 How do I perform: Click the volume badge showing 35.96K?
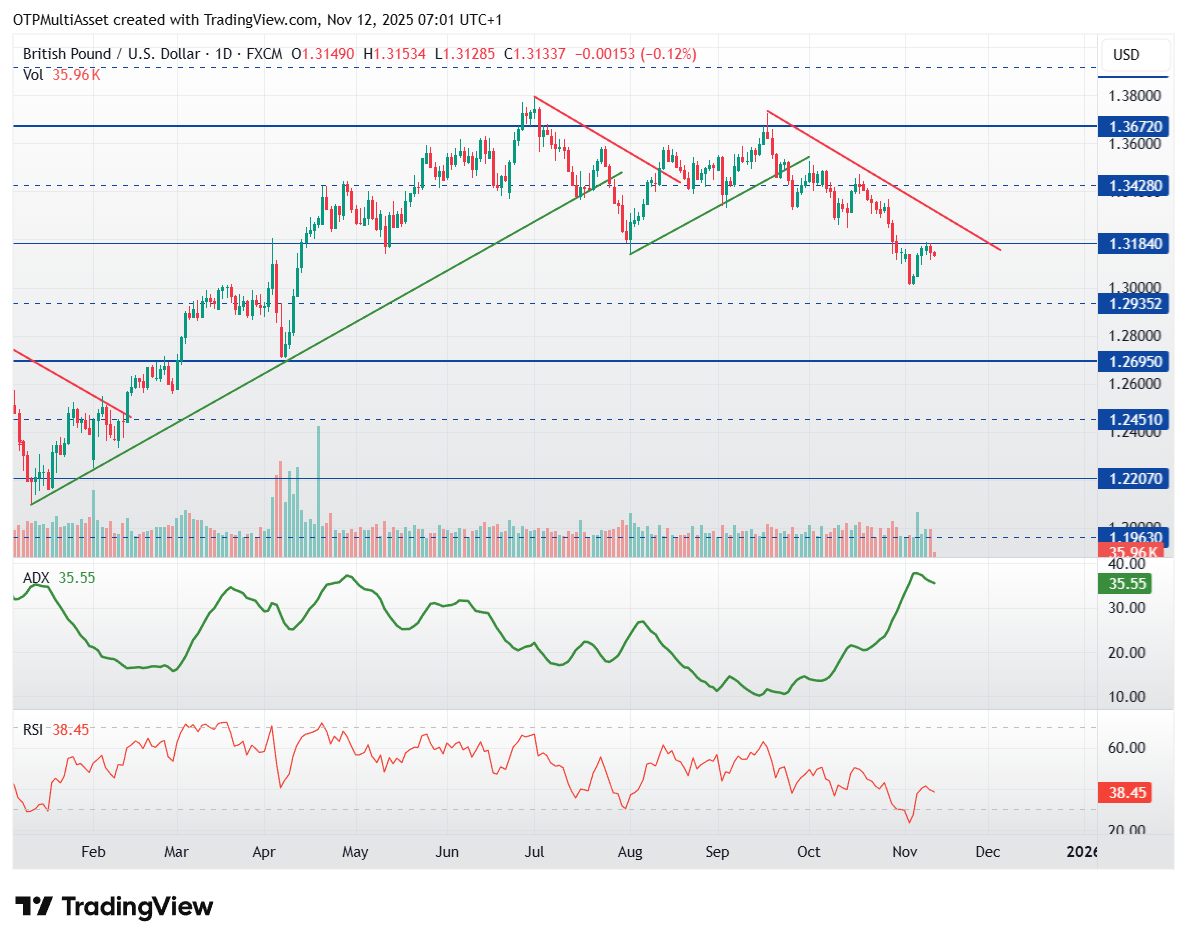(1131, 553)
